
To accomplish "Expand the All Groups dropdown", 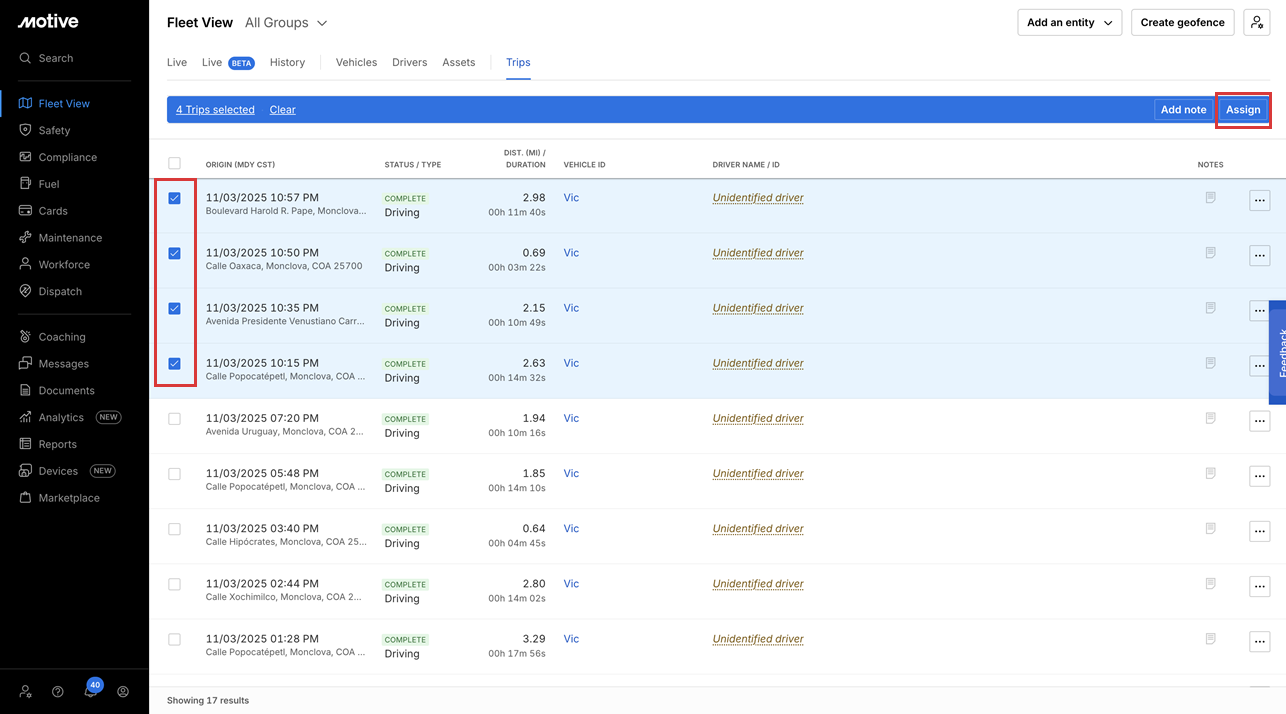I will [286, 23].
